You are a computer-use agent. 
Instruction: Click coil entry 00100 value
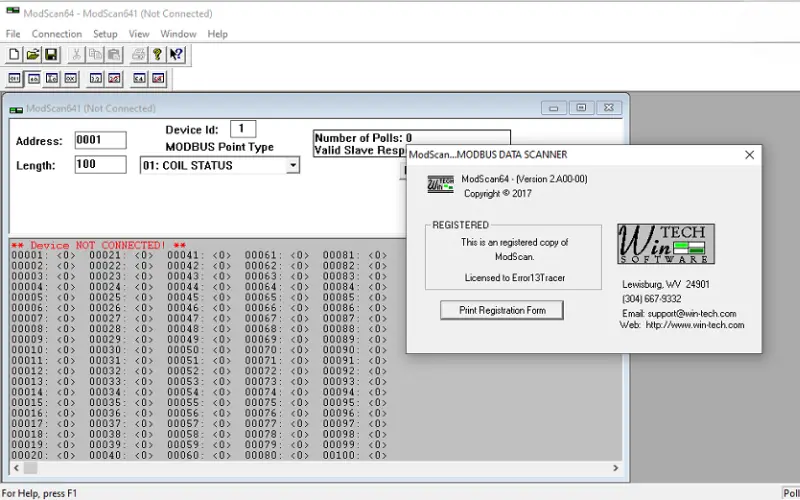coord(378,455)
